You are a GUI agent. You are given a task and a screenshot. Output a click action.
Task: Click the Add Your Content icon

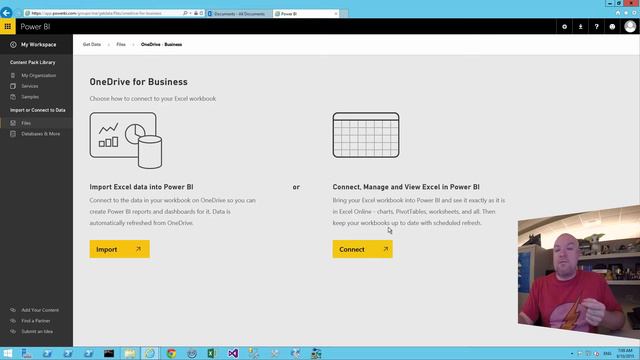[13, 310]
